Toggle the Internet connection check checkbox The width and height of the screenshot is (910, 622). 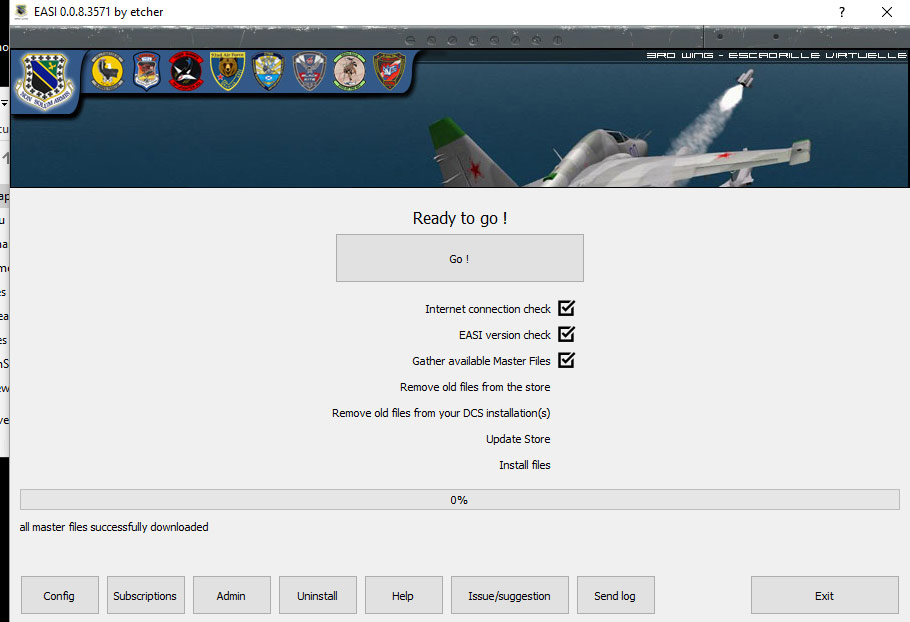pos(567,309)
